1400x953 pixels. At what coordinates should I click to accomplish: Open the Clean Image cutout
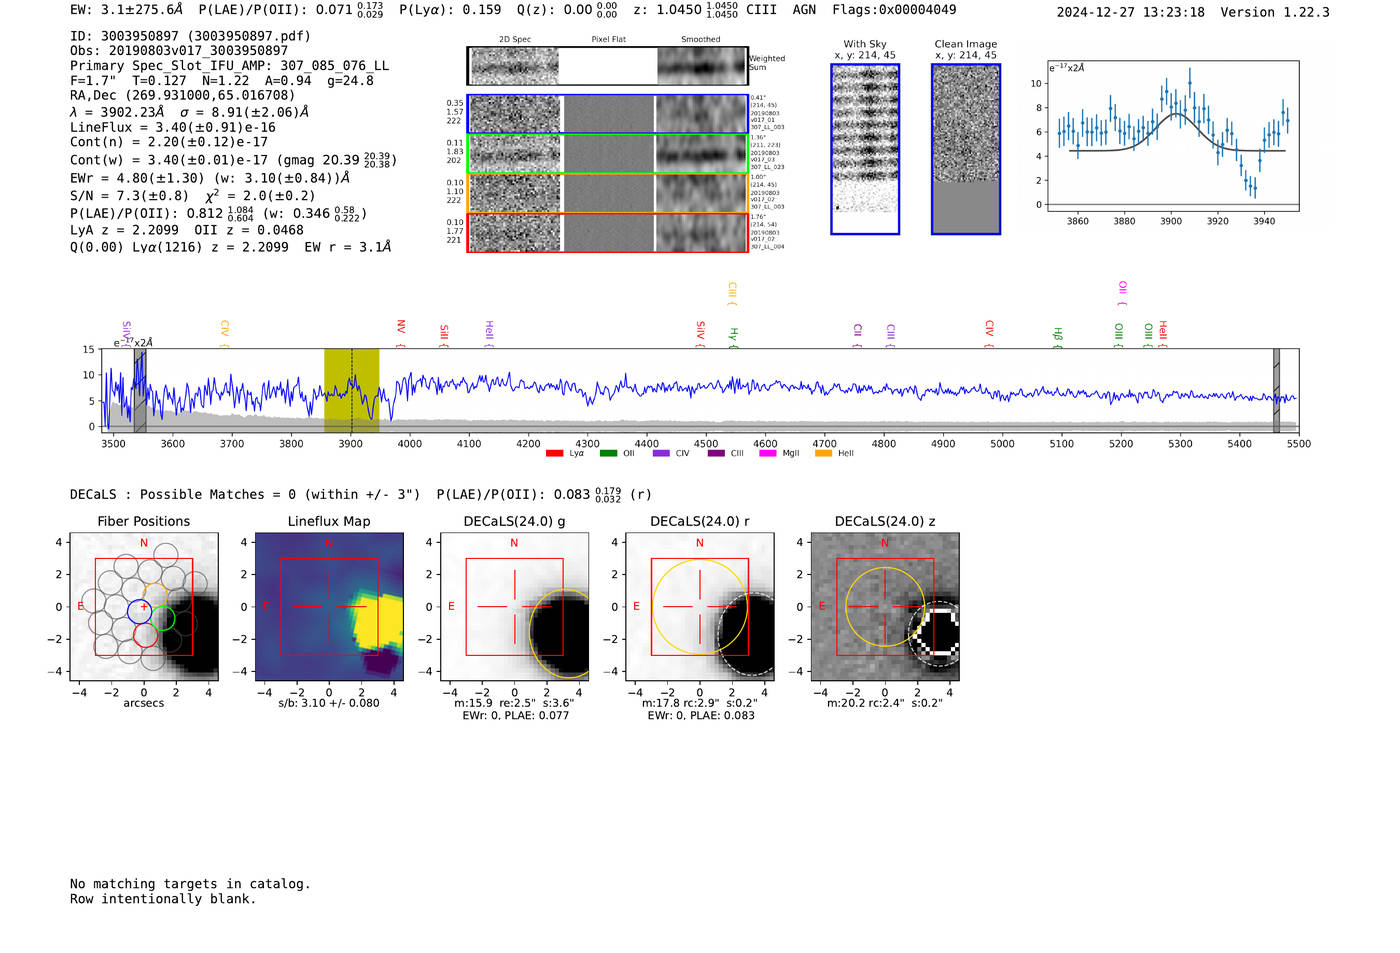(x=966, y=149)
